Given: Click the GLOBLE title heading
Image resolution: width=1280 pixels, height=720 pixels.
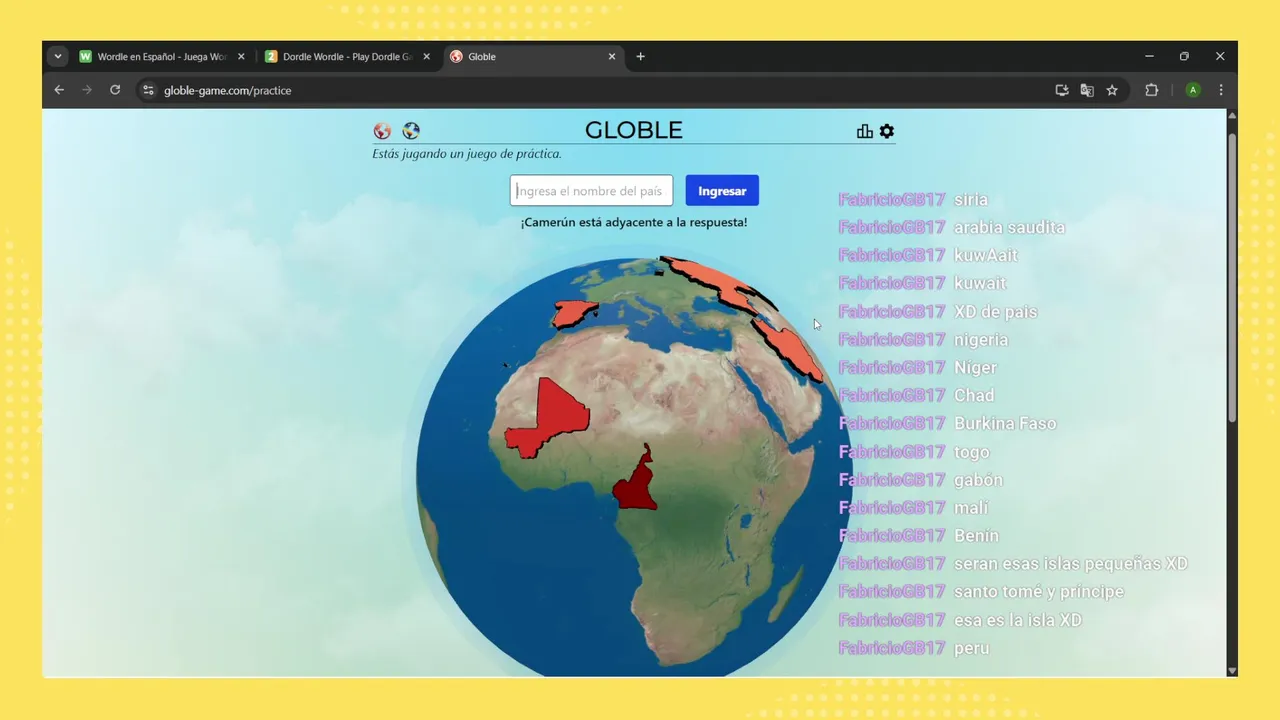Looking at the screenshot, I should tap(634, 130).
